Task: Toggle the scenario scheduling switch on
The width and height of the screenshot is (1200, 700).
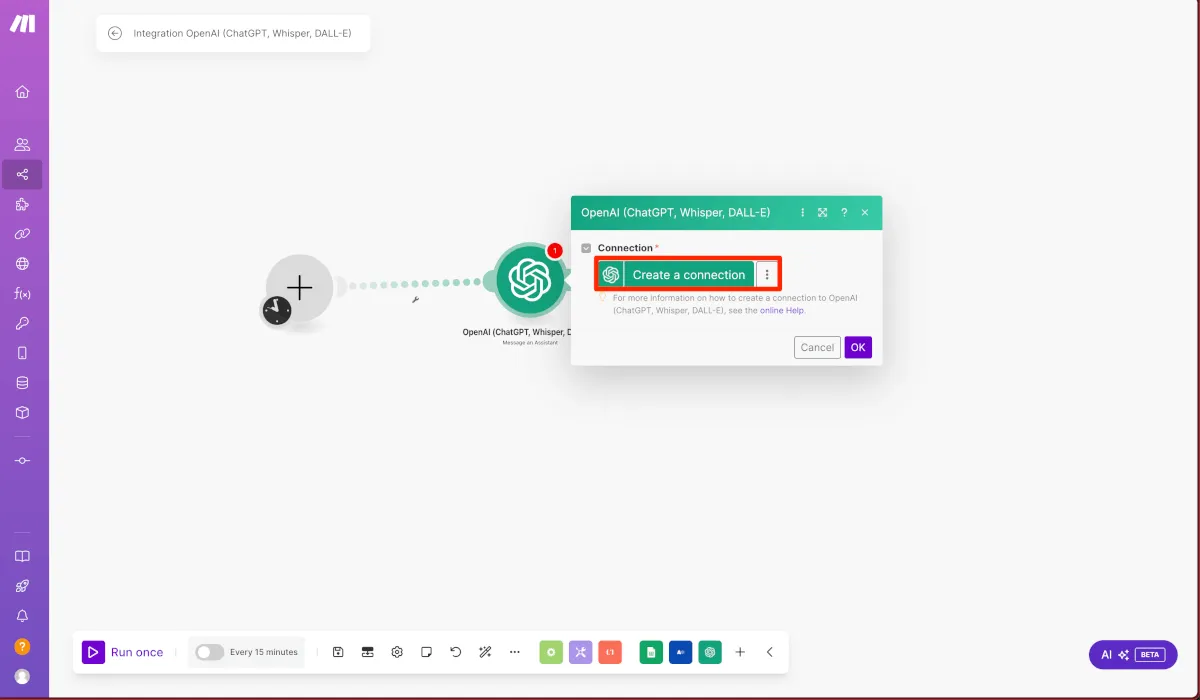Action: [x=209, y=652]
